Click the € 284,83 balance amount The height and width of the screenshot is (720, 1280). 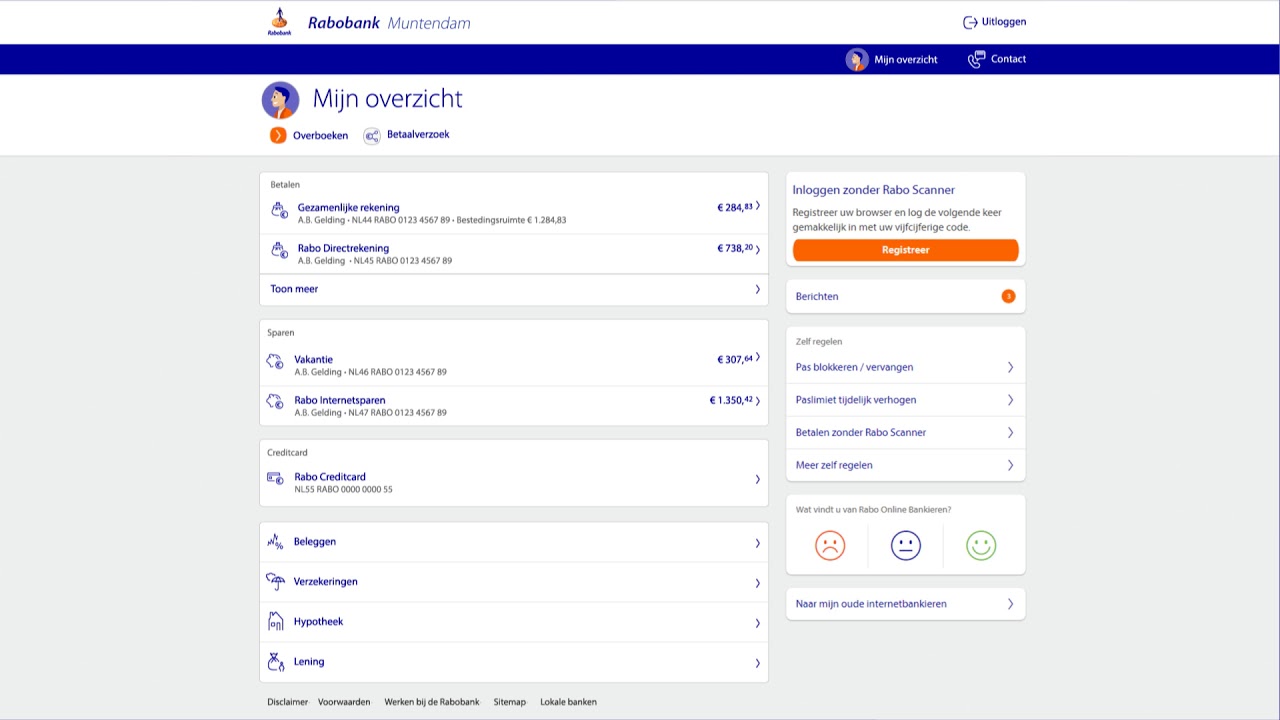[735, 207]
